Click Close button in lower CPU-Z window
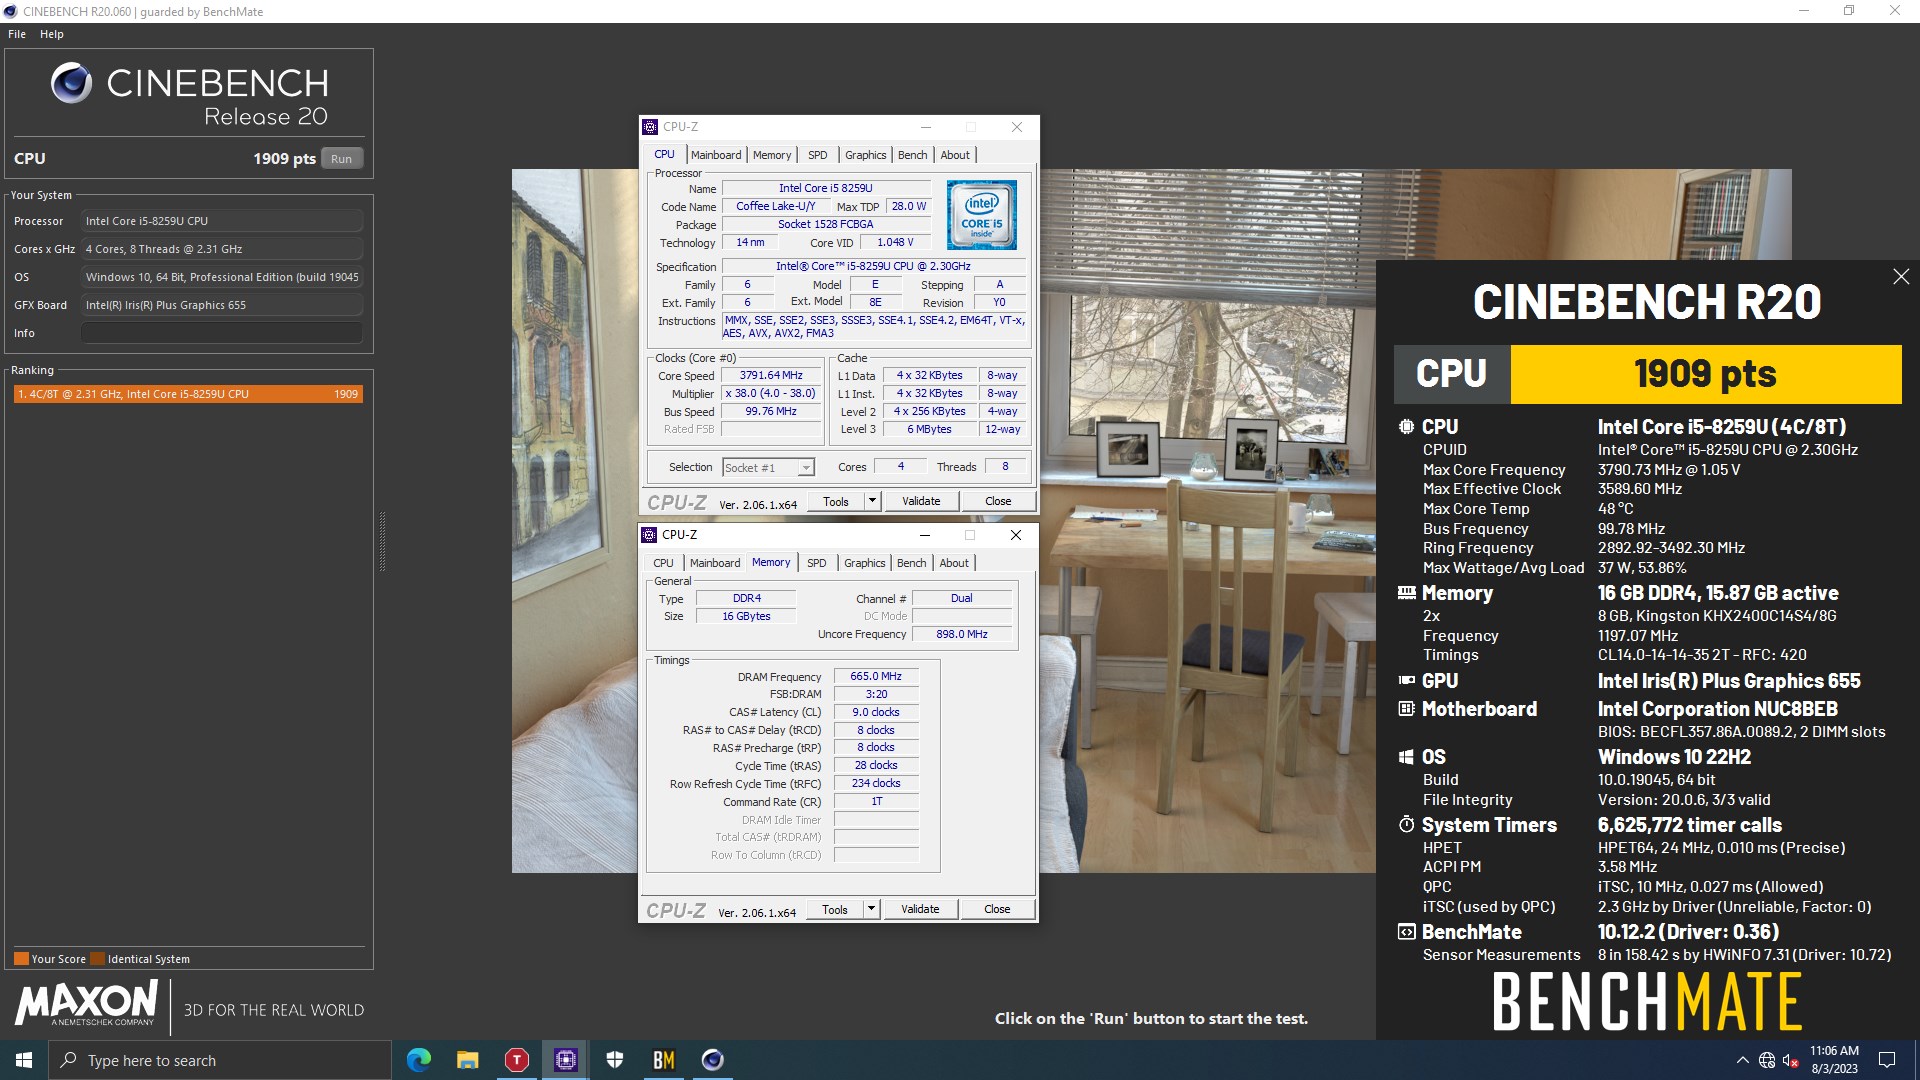The height and width of the screenshot is (1080, 1920). click(997, 910)
